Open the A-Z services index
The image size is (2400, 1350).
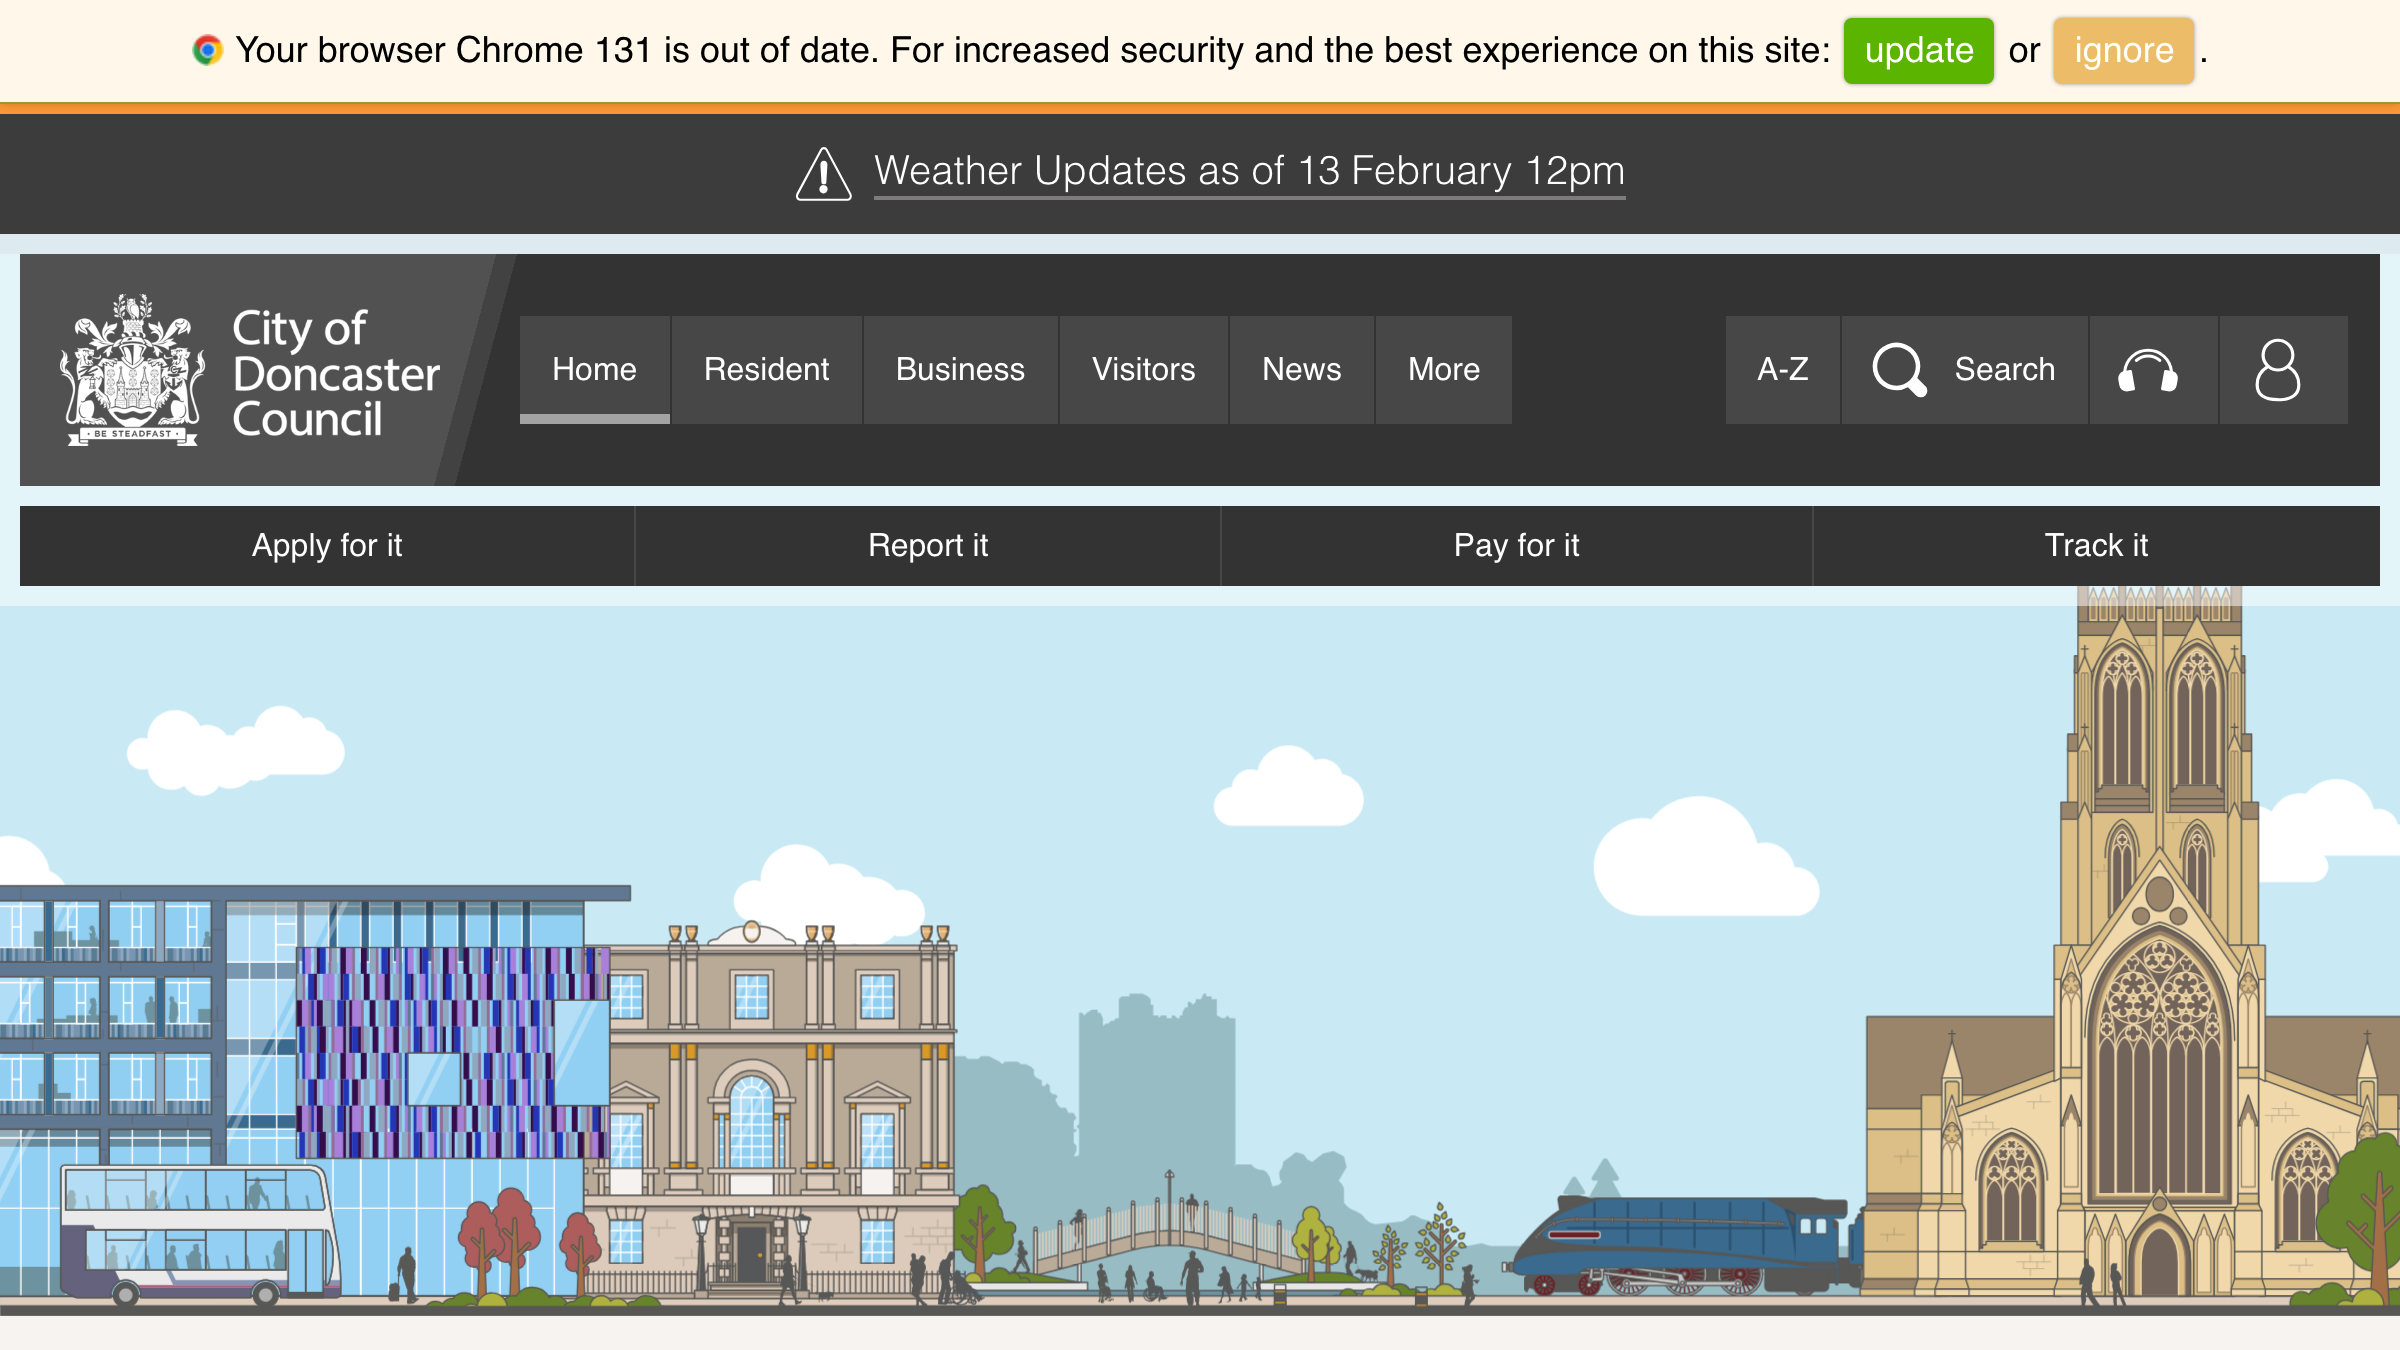click(1782, 369)
